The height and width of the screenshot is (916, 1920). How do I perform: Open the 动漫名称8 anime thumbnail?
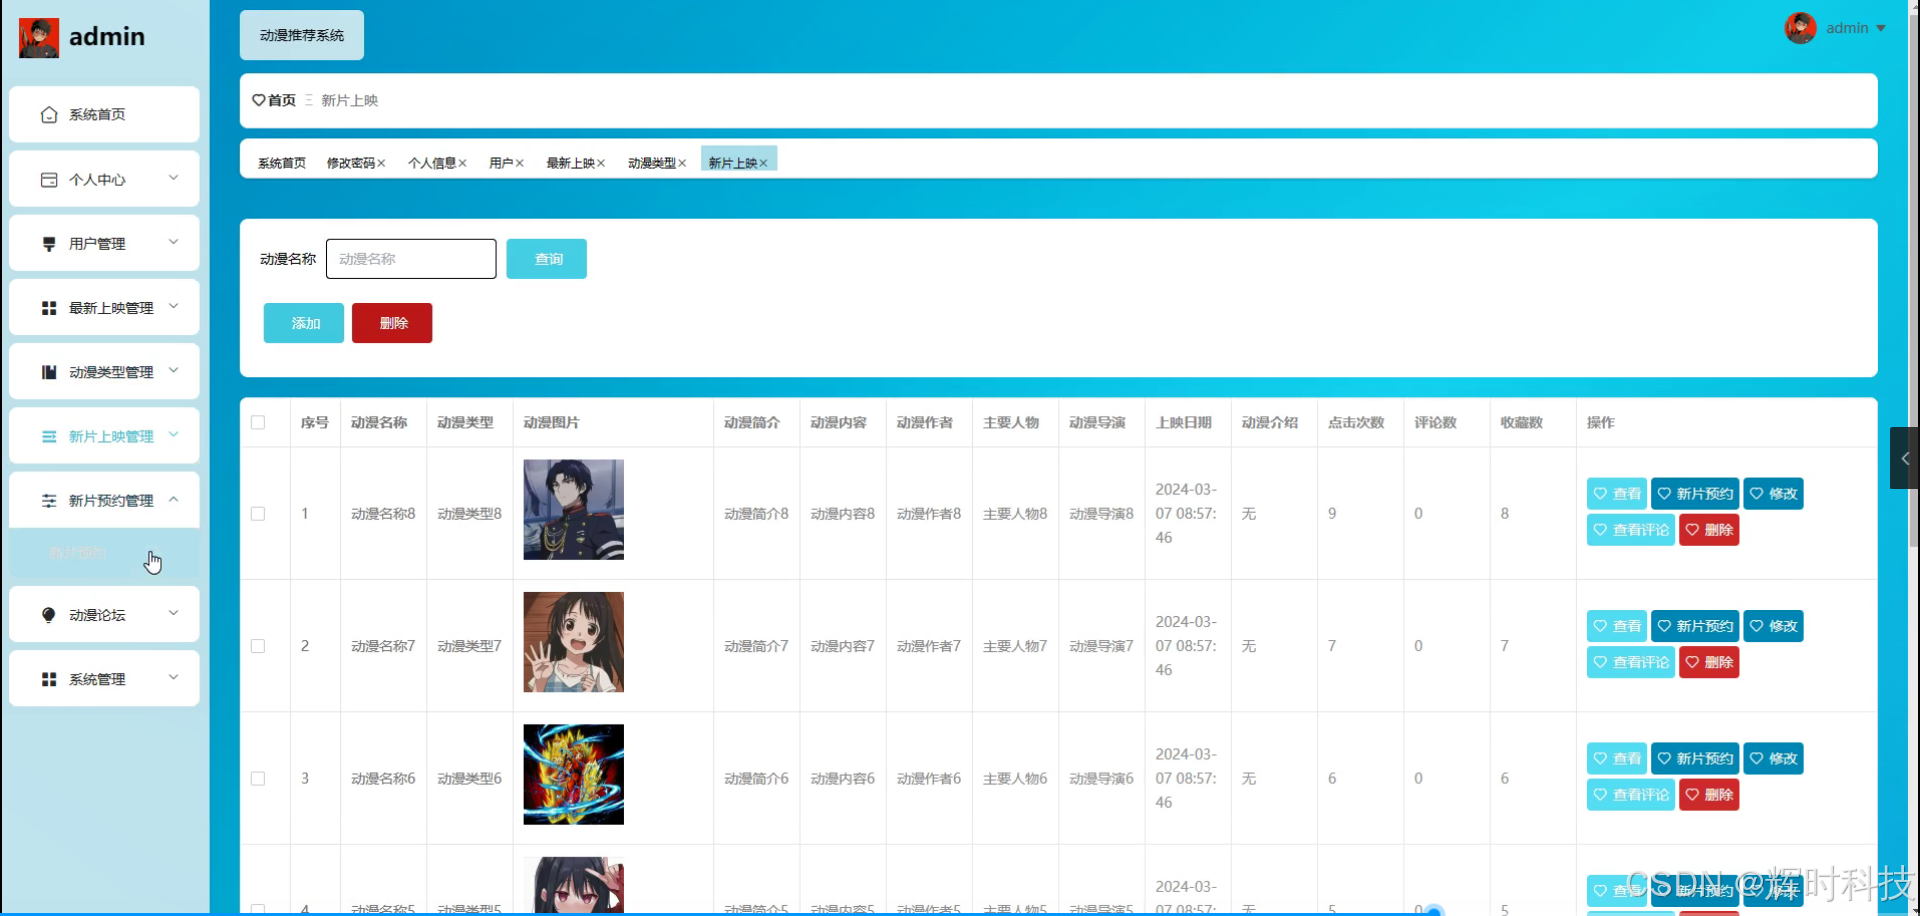pos(574,510)
